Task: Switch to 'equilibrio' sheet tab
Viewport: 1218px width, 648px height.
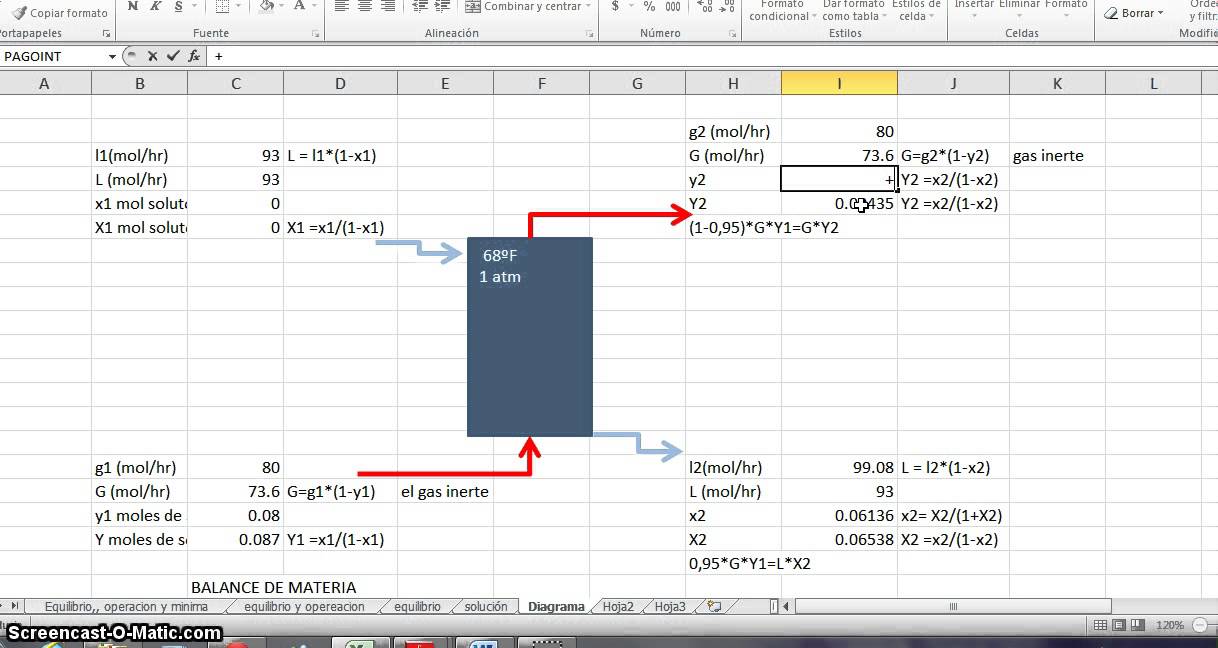Action: pyautogui.click(x=417, y=606)
